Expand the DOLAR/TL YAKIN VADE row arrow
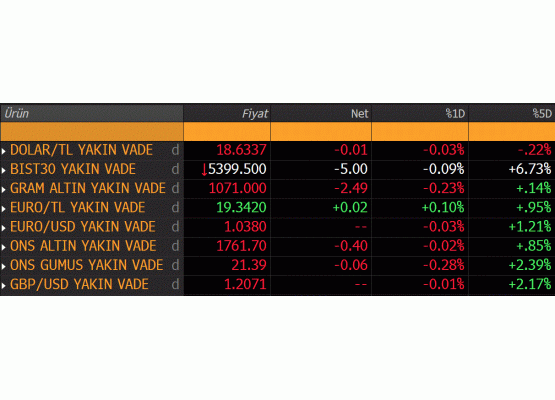The image size is (555, 400). point(4,151)
